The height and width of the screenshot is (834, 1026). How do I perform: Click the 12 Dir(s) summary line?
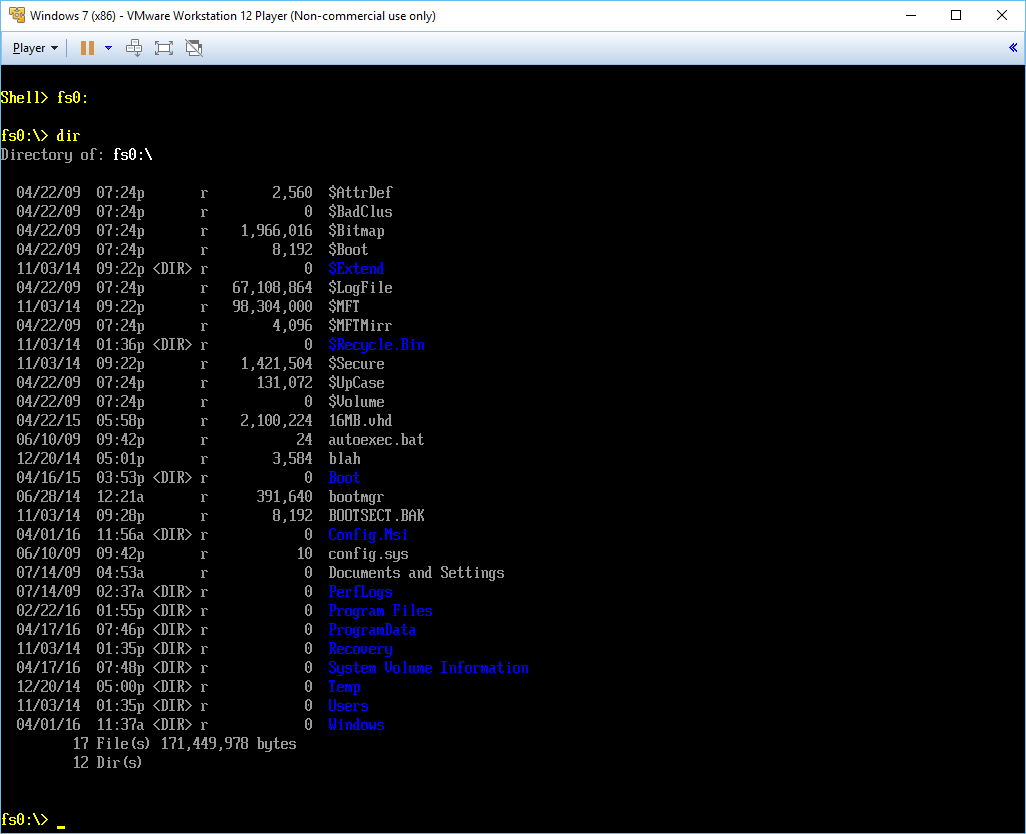click(107, 762)
